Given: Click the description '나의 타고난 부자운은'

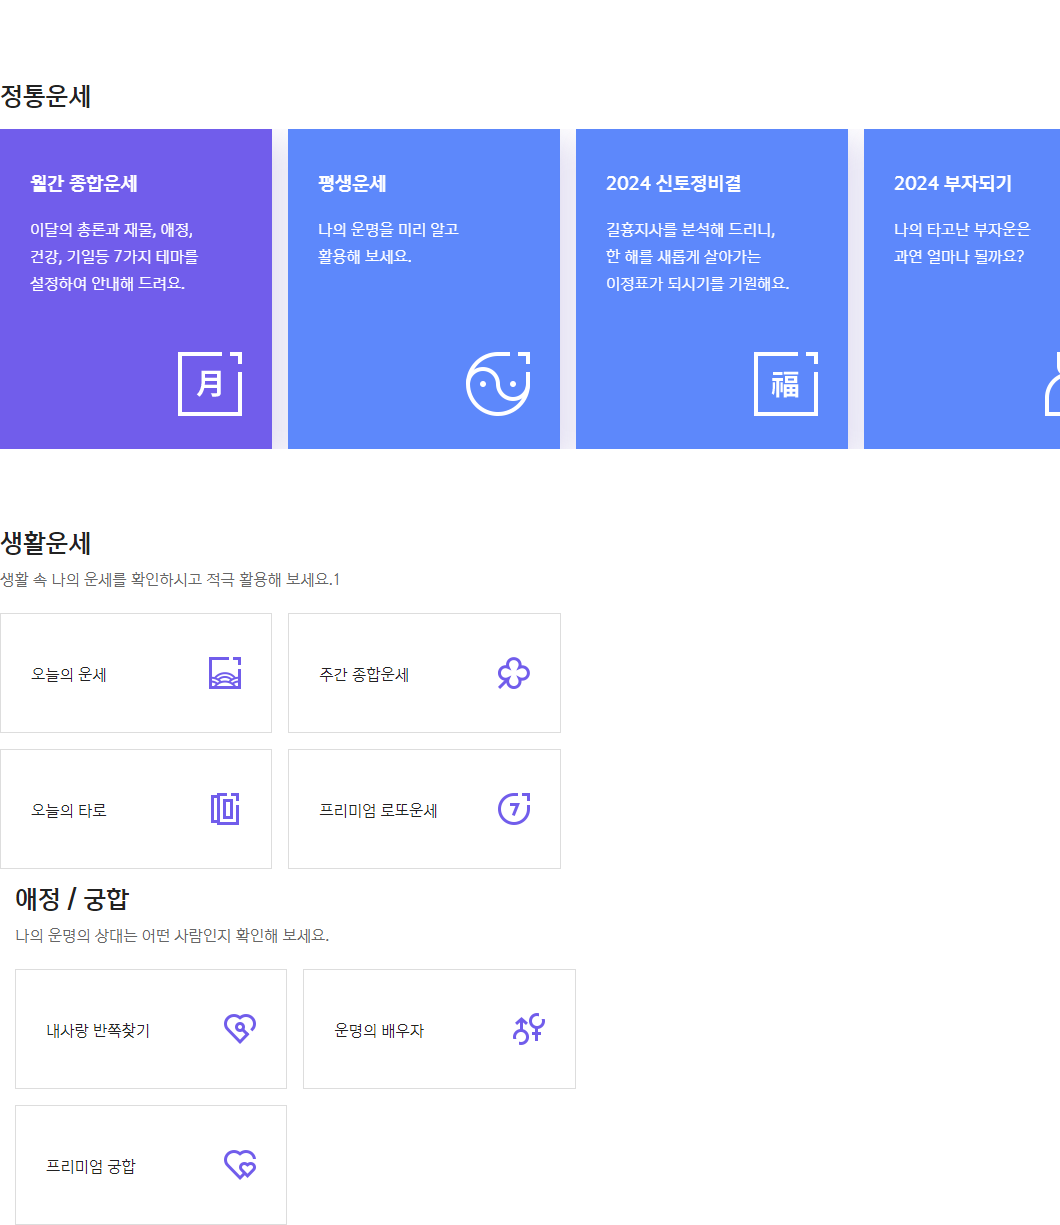Looking at the screenshot, I should click(962, 230).
